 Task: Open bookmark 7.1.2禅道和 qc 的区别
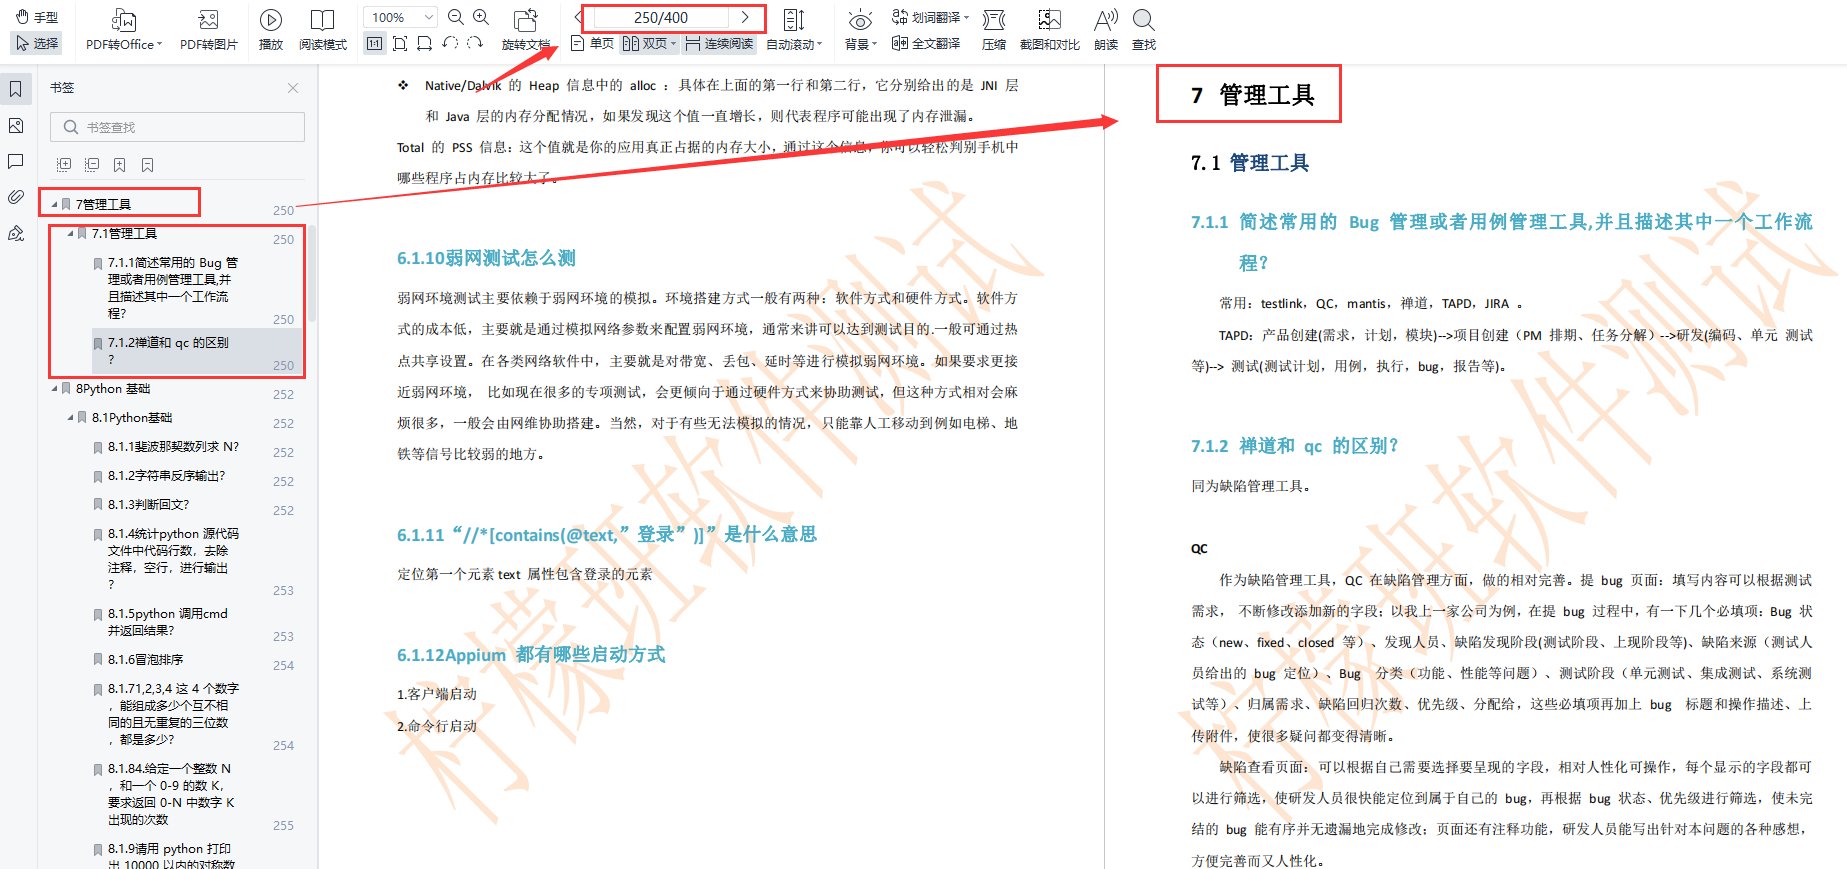(x=168, y=350)
